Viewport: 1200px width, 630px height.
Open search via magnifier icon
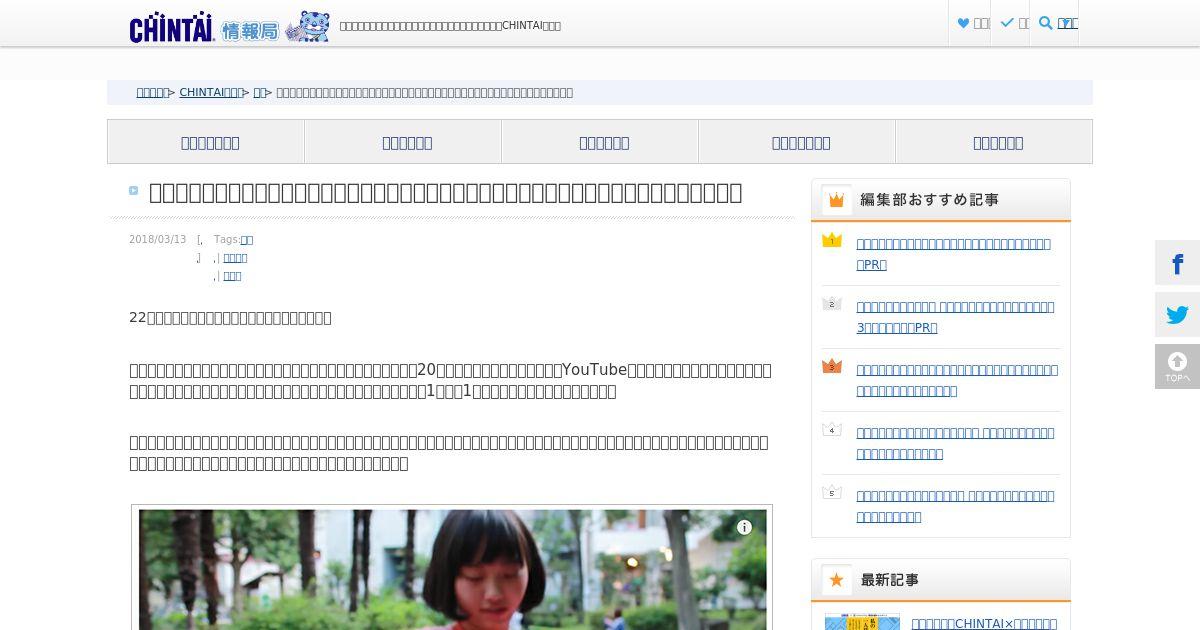(1045, 23)
